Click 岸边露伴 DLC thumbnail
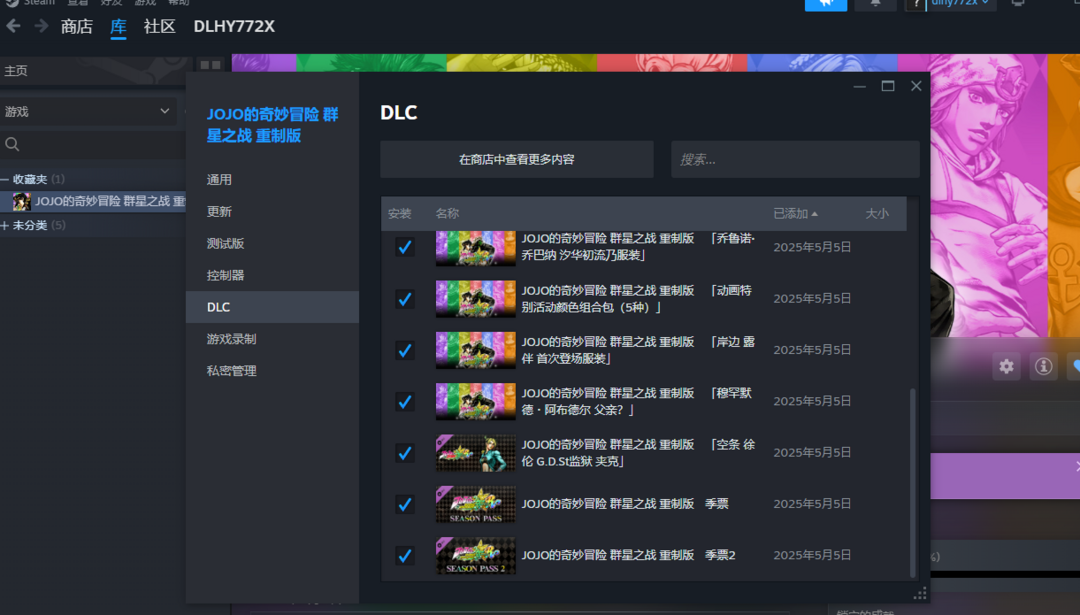The image size is (1080, 615). coord(475,350)
